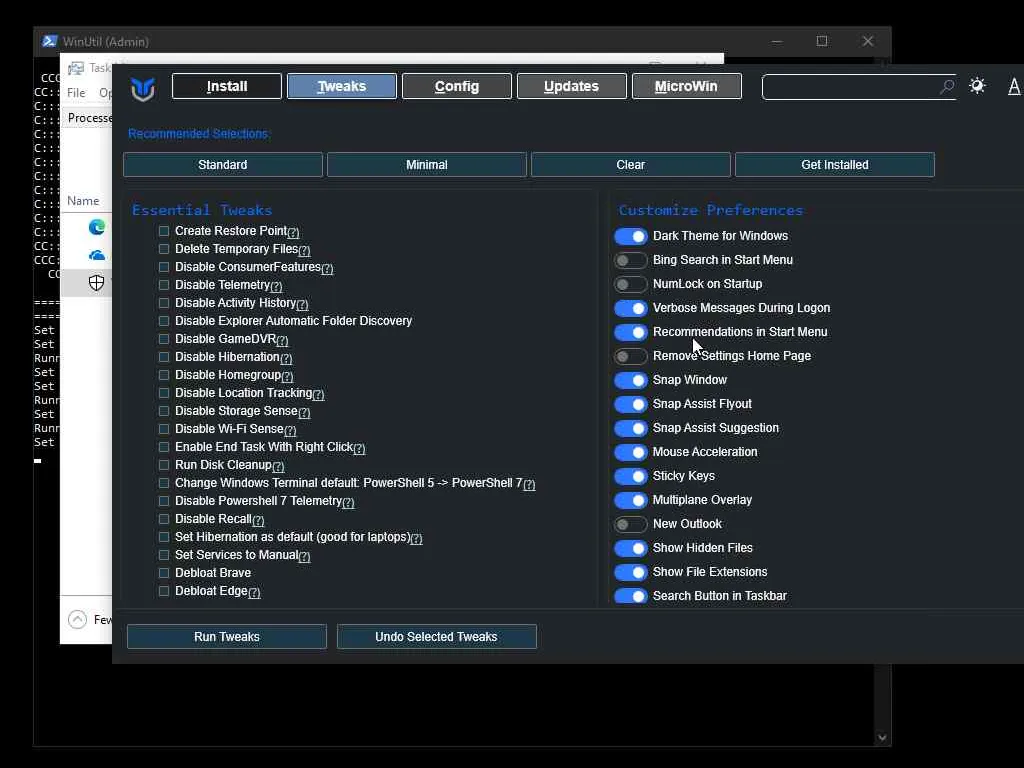Toggle Sticky Keys switch

point(631,476)
